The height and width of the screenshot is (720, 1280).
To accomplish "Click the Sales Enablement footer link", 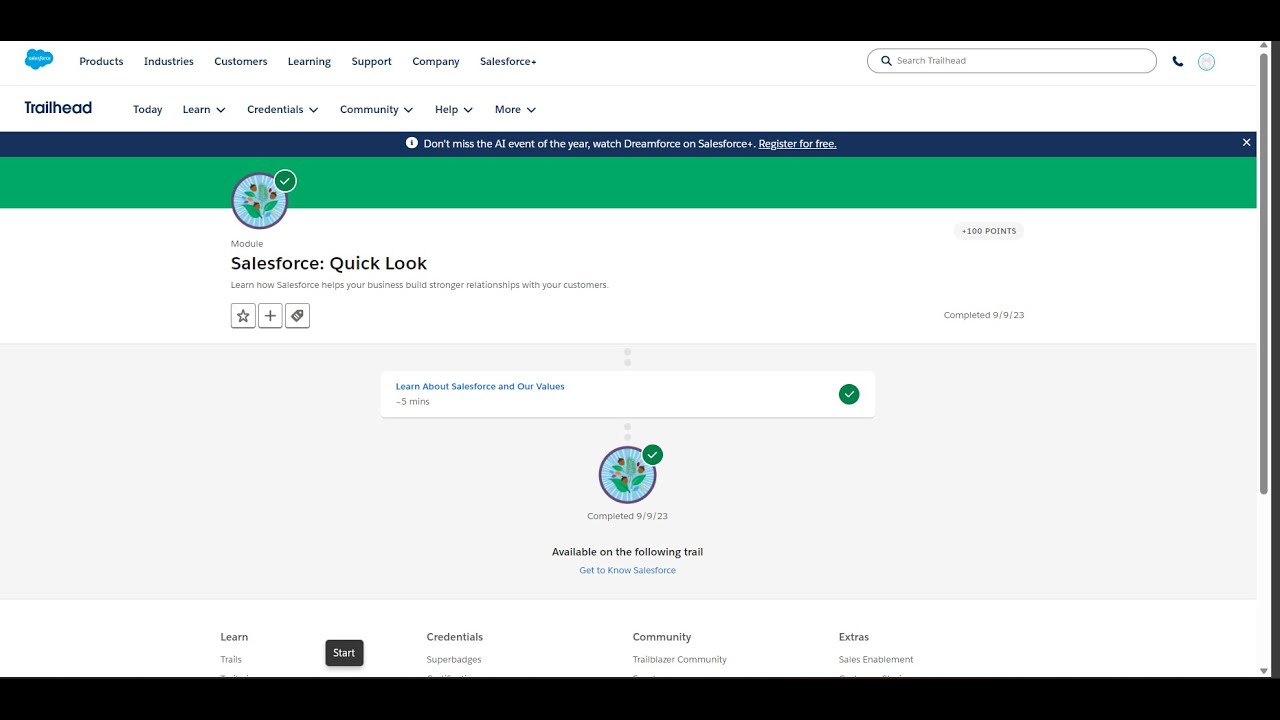I will pos(876,660).
